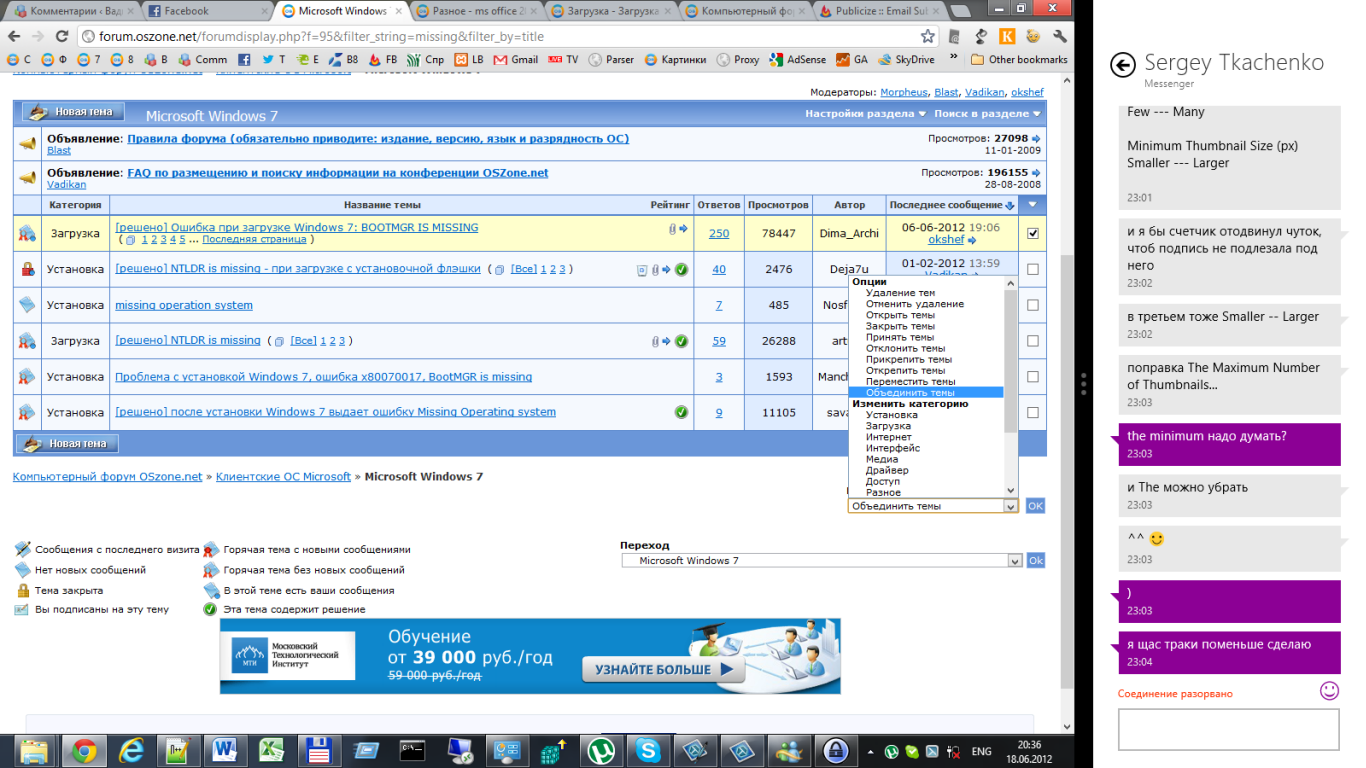Screen dimensions: 1366x768
Task: Open the МТИ Обучение banner ad
Action: coord(530,656)
